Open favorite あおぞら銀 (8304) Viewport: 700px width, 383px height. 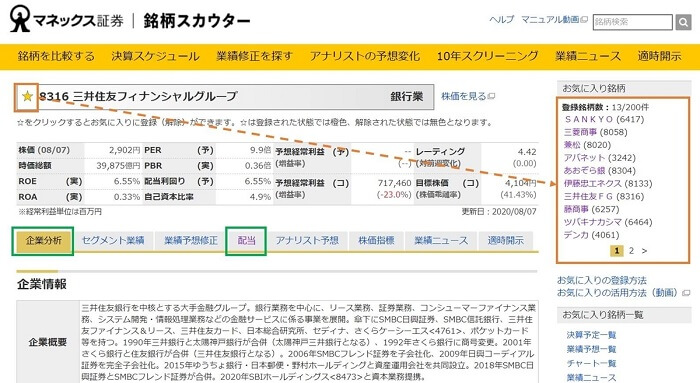[x=600, y=171]
